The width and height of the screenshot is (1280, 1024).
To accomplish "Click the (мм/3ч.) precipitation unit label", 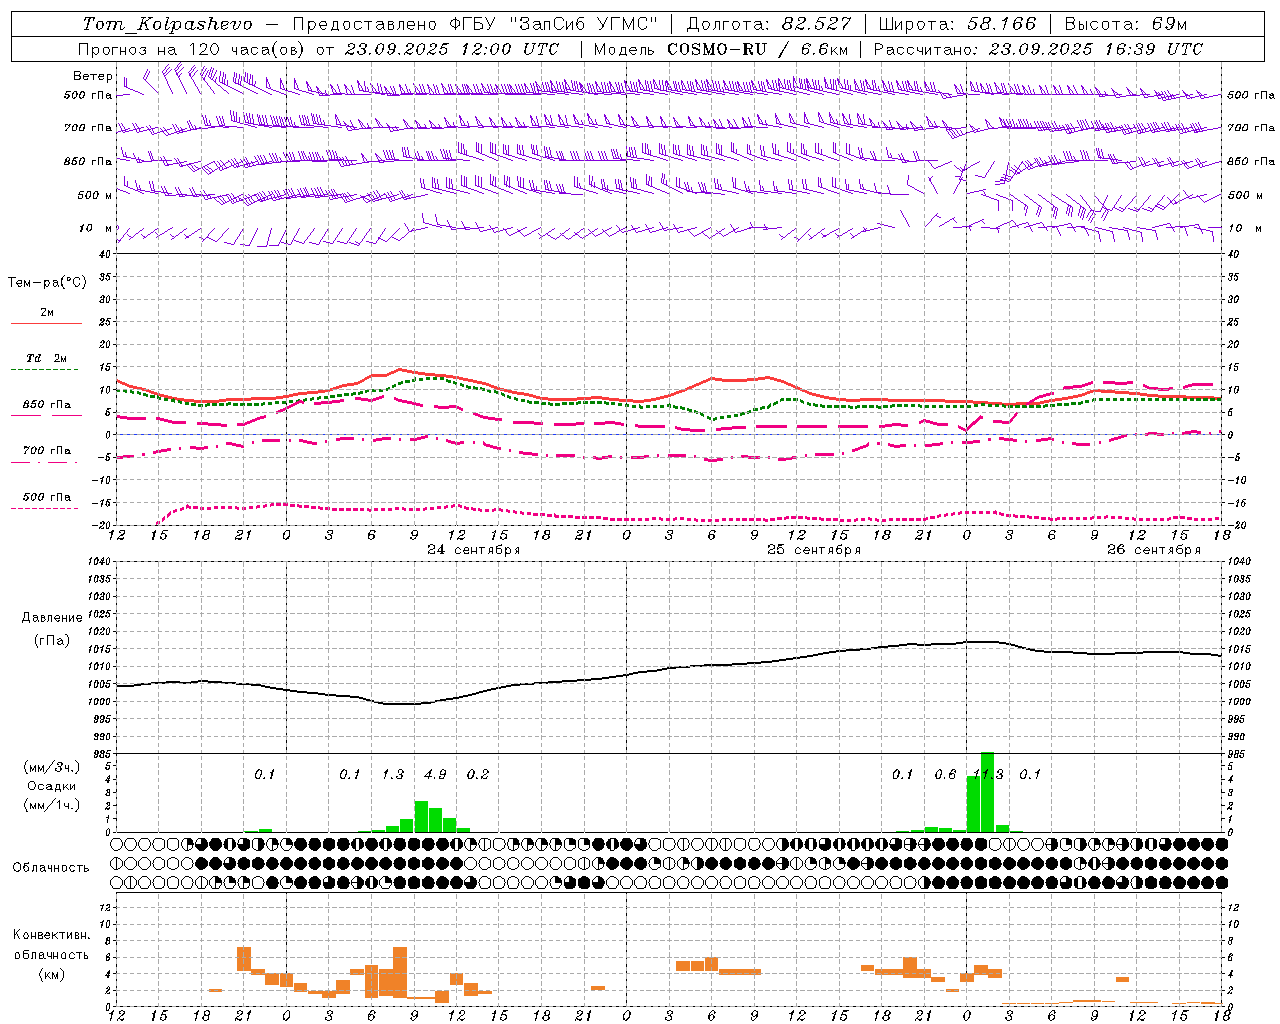I will 53,768.
